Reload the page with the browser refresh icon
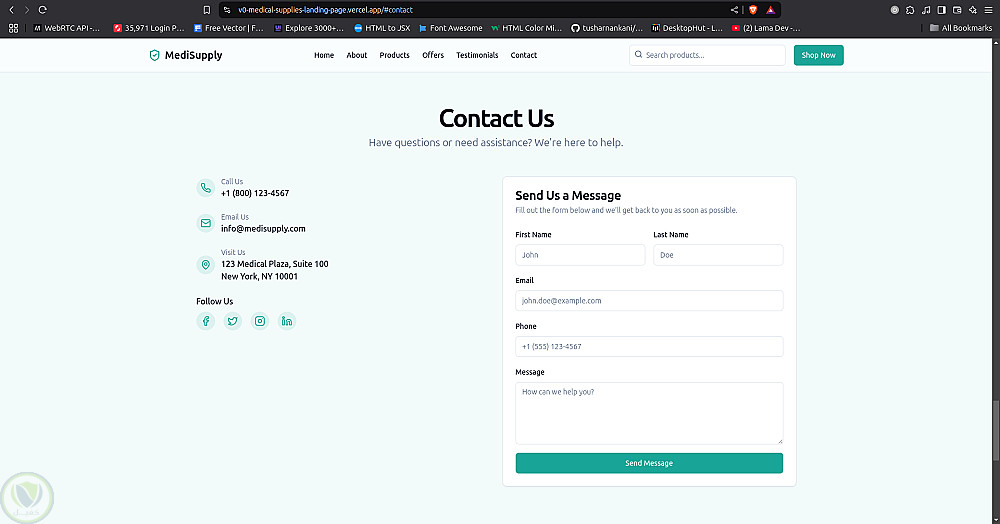 (43, 9)
